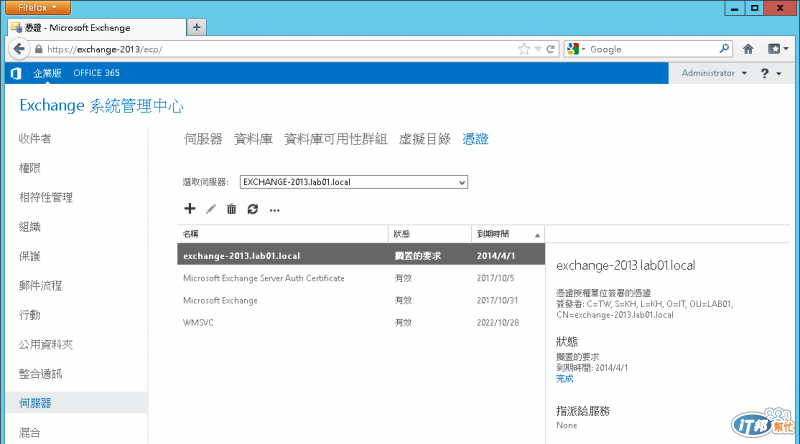Expand the help menu dropdown arrow
The width and height of the screenshot is (800, 444).
779,74
